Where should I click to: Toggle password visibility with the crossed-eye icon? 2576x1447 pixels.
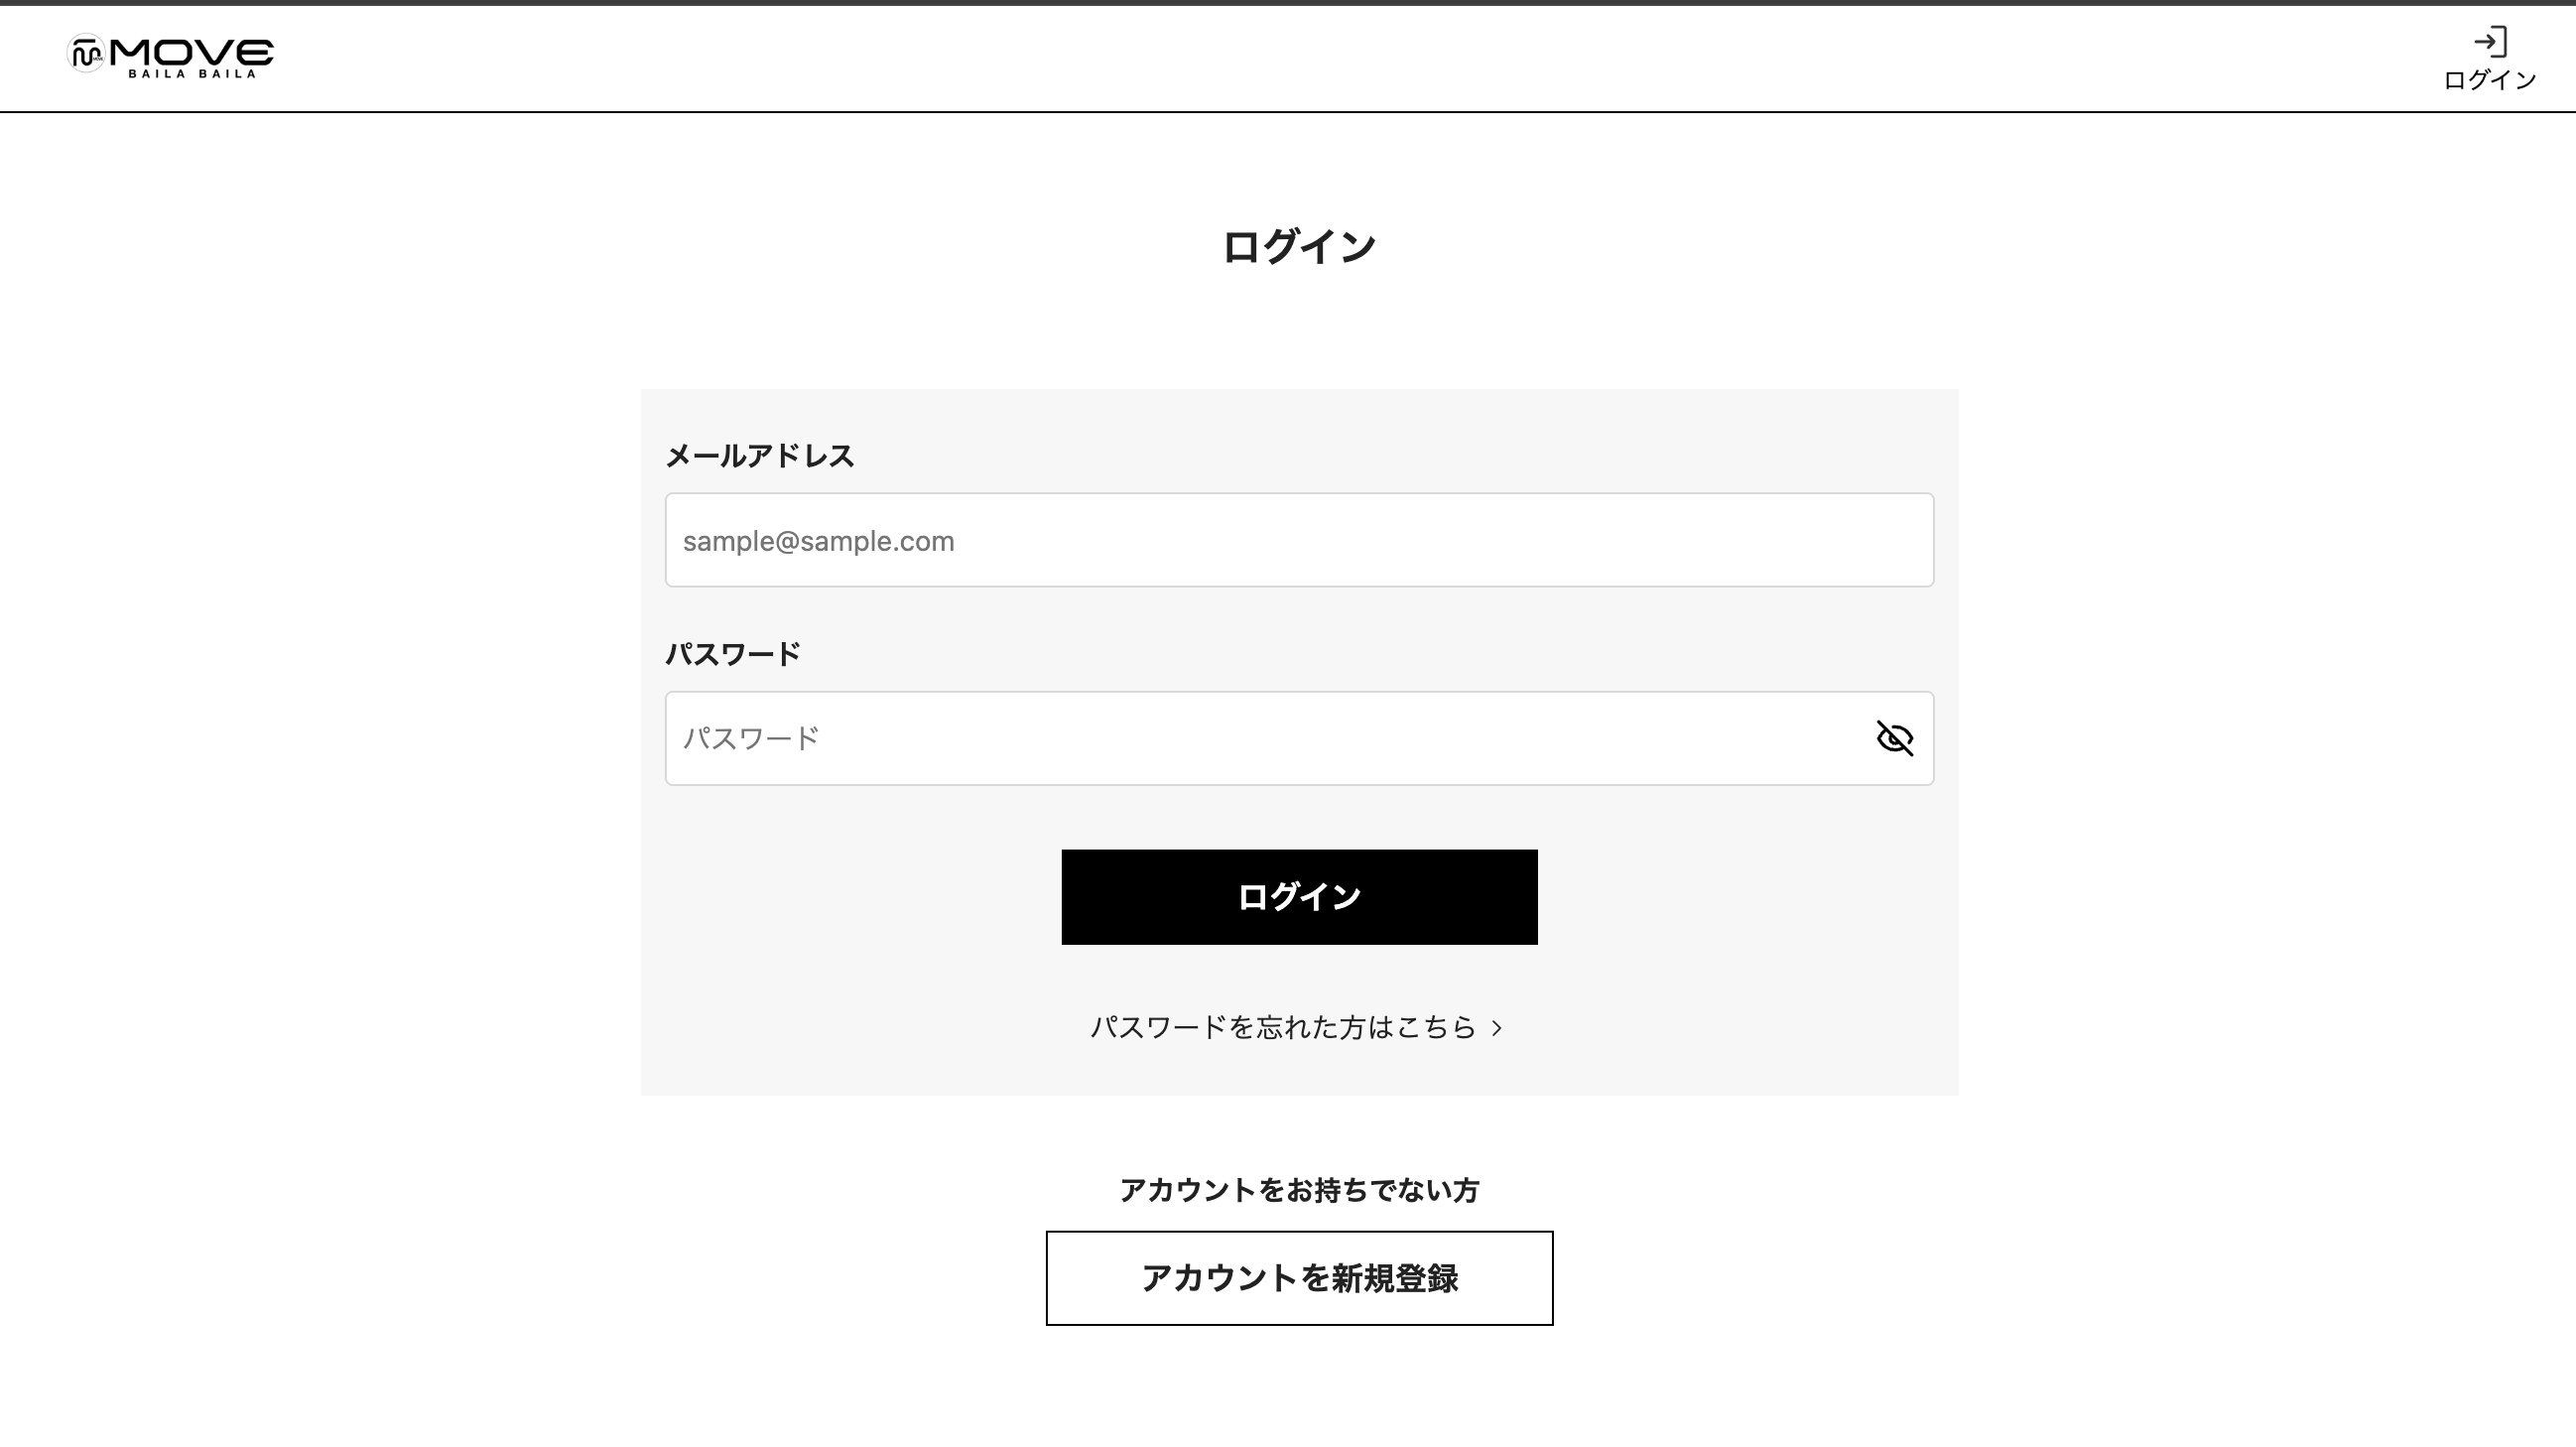[x=1894, y=738]
